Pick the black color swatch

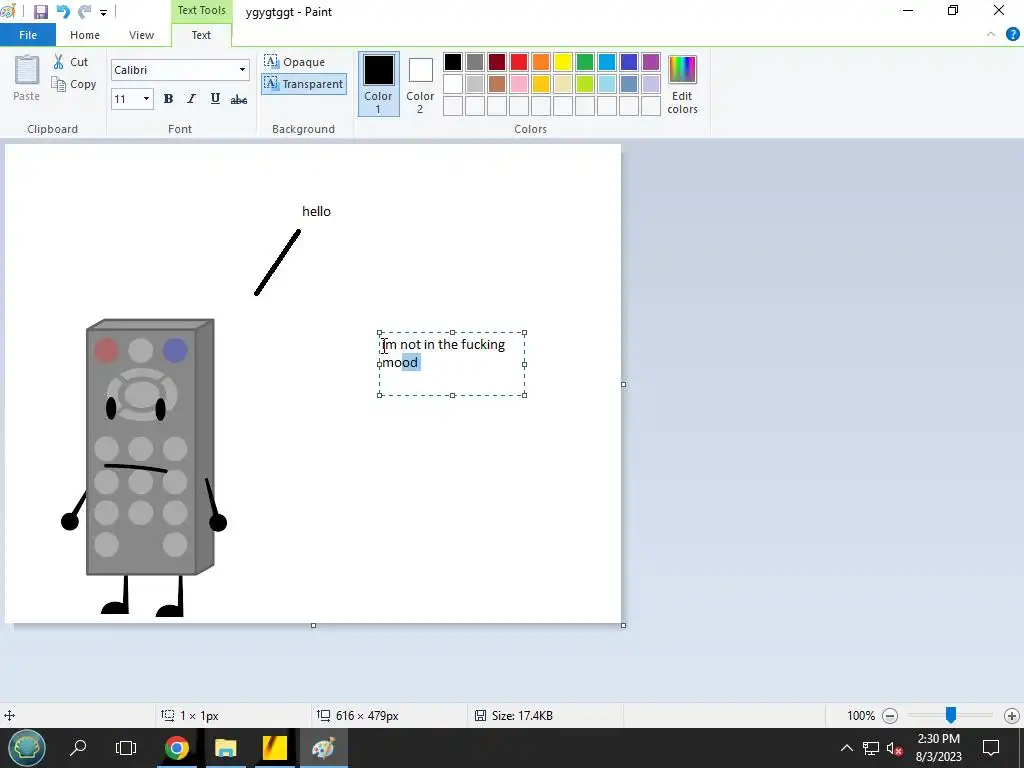tap(453, 62)
